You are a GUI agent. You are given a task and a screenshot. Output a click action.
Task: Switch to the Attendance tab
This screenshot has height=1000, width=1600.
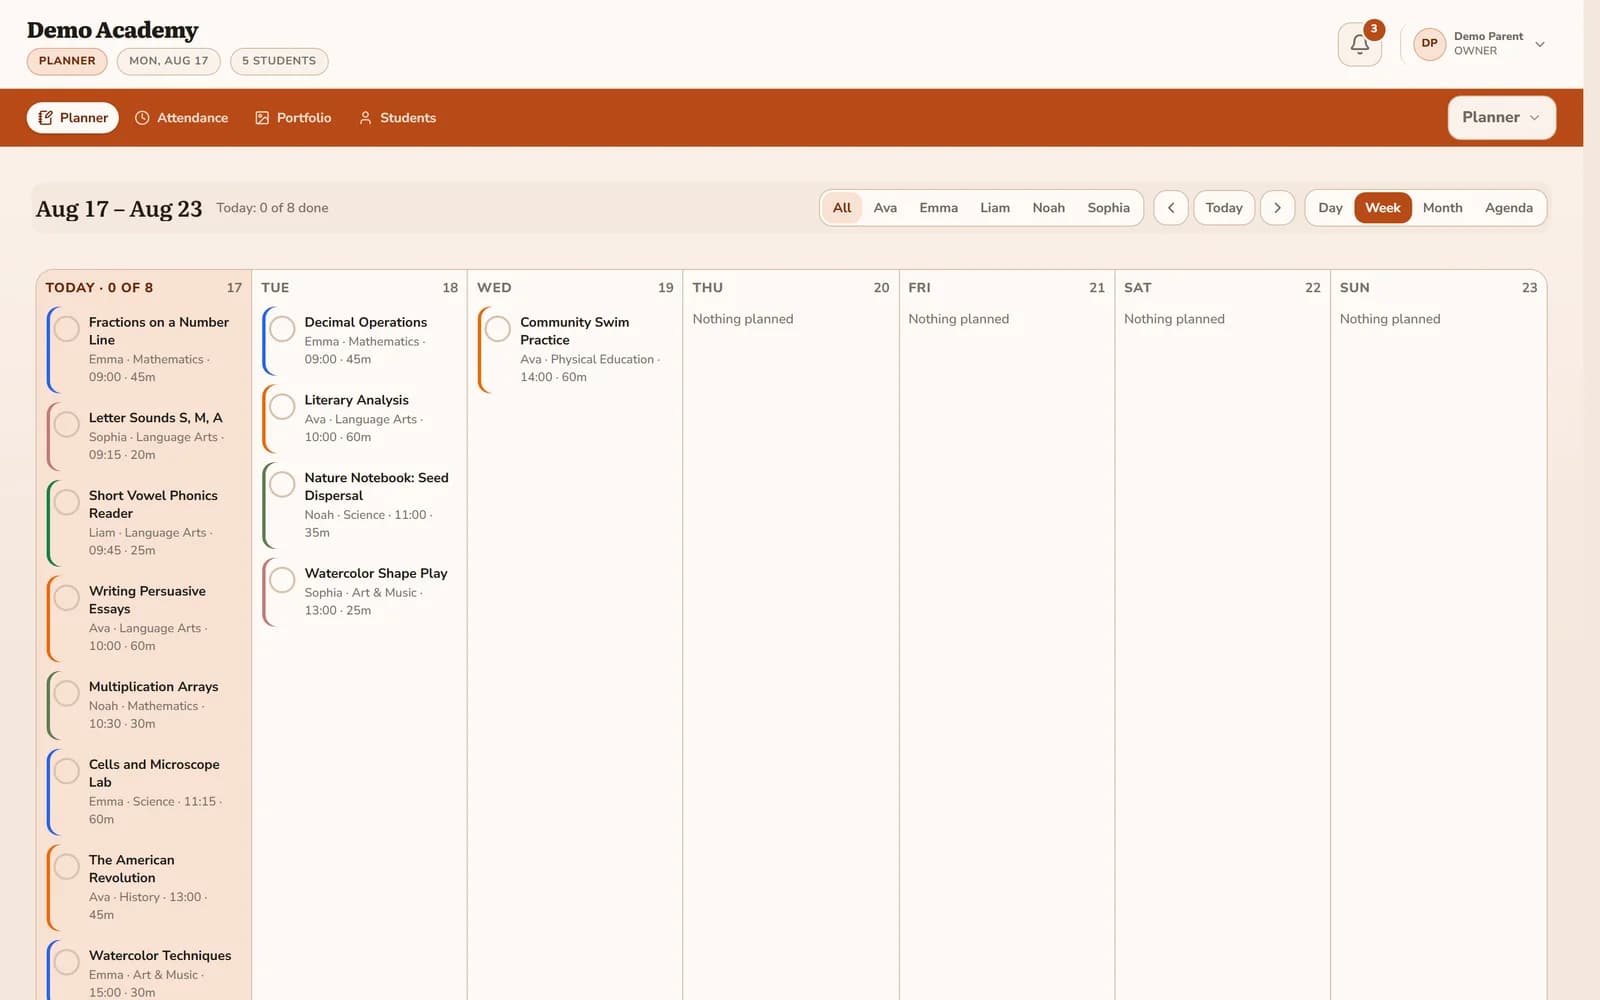click(182, 118)
